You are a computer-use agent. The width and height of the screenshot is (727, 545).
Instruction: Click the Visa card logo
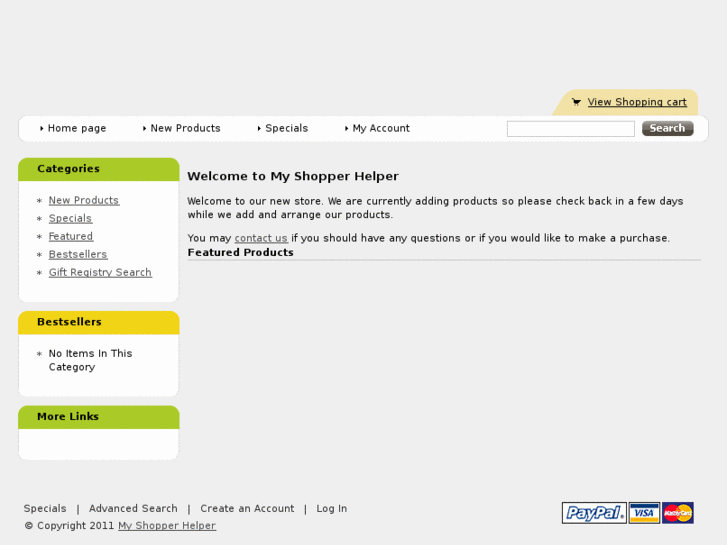[x=644, y=513]
